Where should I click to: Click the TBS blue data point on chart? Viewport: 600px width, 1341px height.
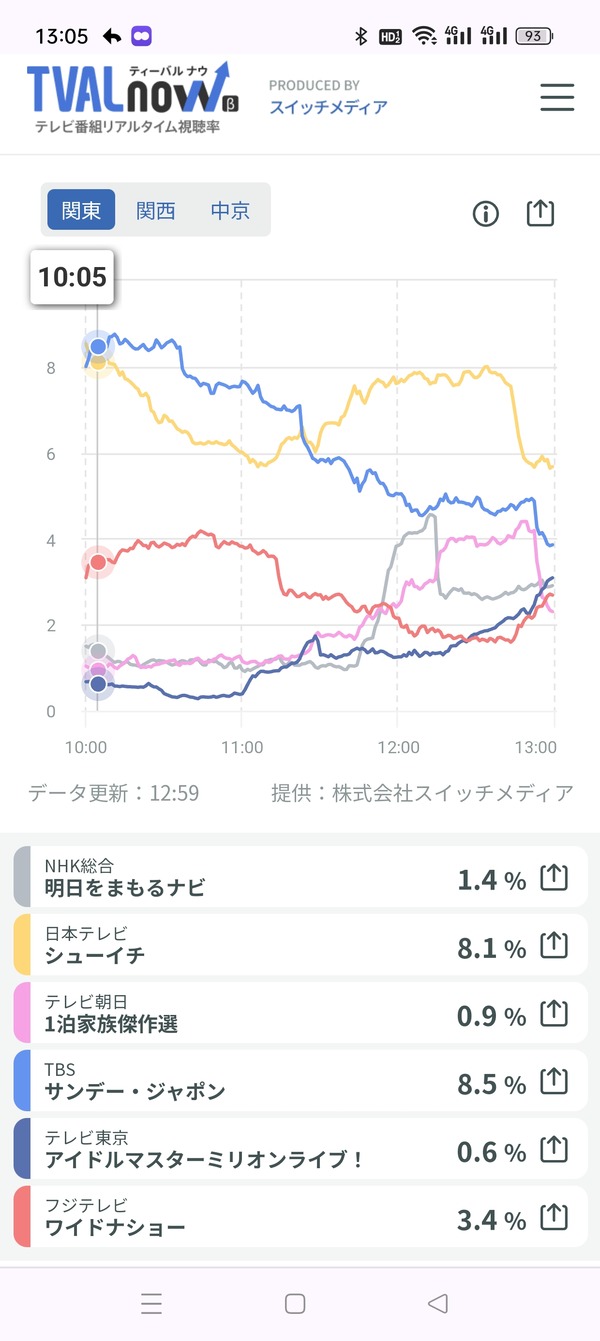(x=98, y=347)
